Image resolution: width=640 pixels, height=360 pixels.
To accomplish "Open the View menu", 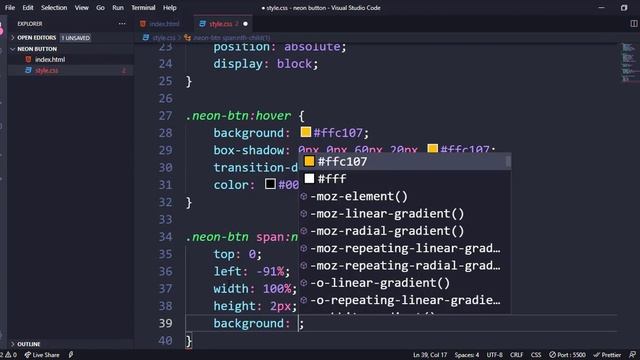I will coord(82,8).
